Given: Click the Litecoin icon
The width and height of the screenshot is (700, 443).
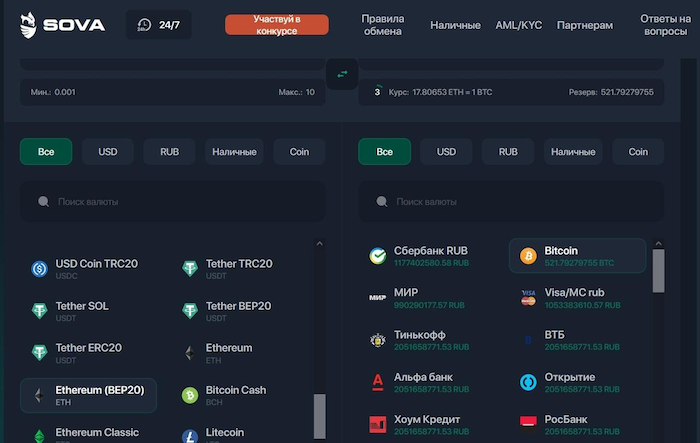Looking at the screenshot, I should click(190, 436).
